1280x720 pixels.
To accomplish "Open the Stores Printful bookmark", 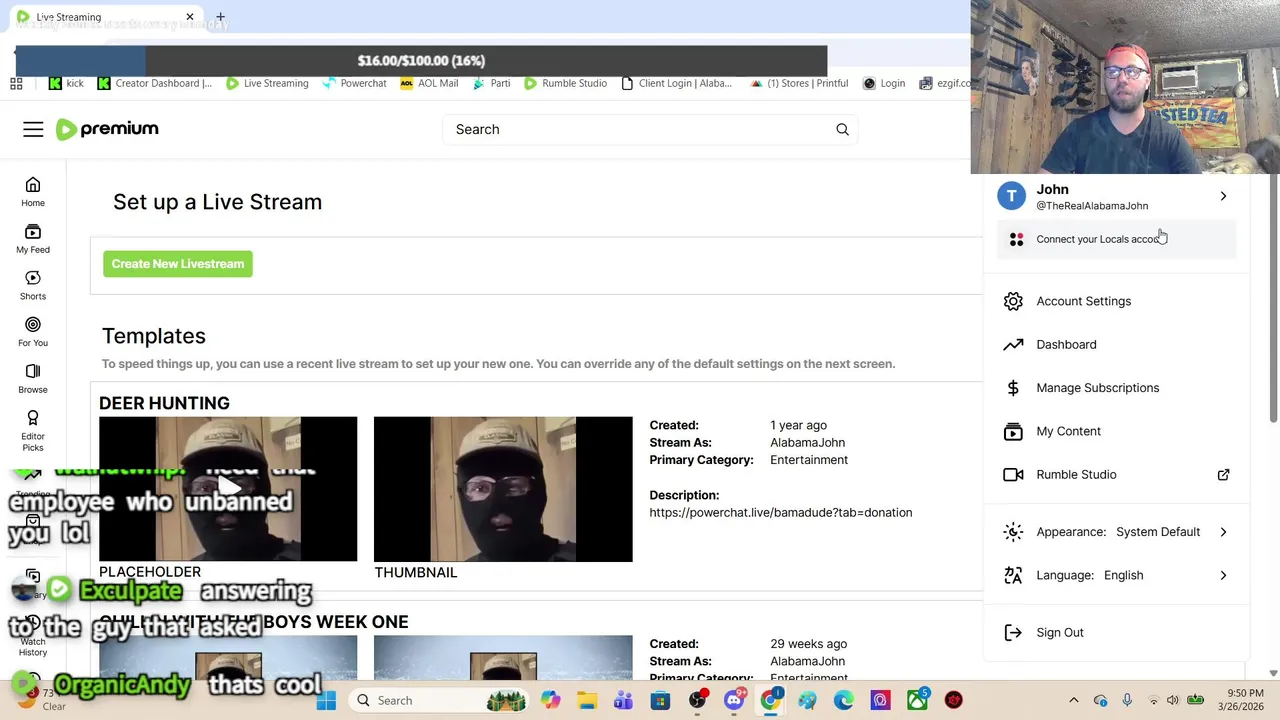I will (799, 83).
